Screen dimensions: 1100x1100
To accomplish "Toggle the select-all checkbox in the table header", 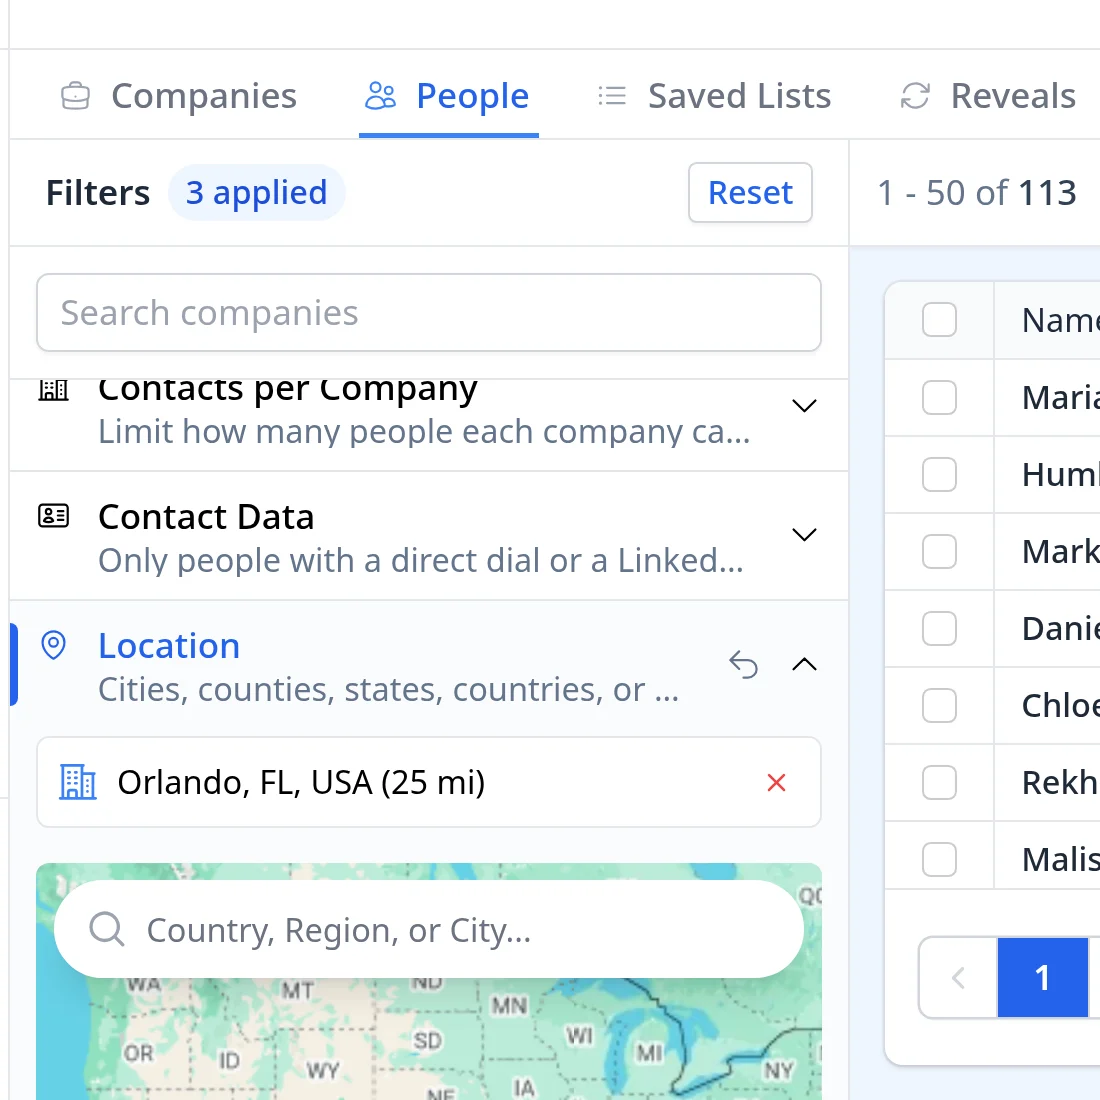I will 939,320.
